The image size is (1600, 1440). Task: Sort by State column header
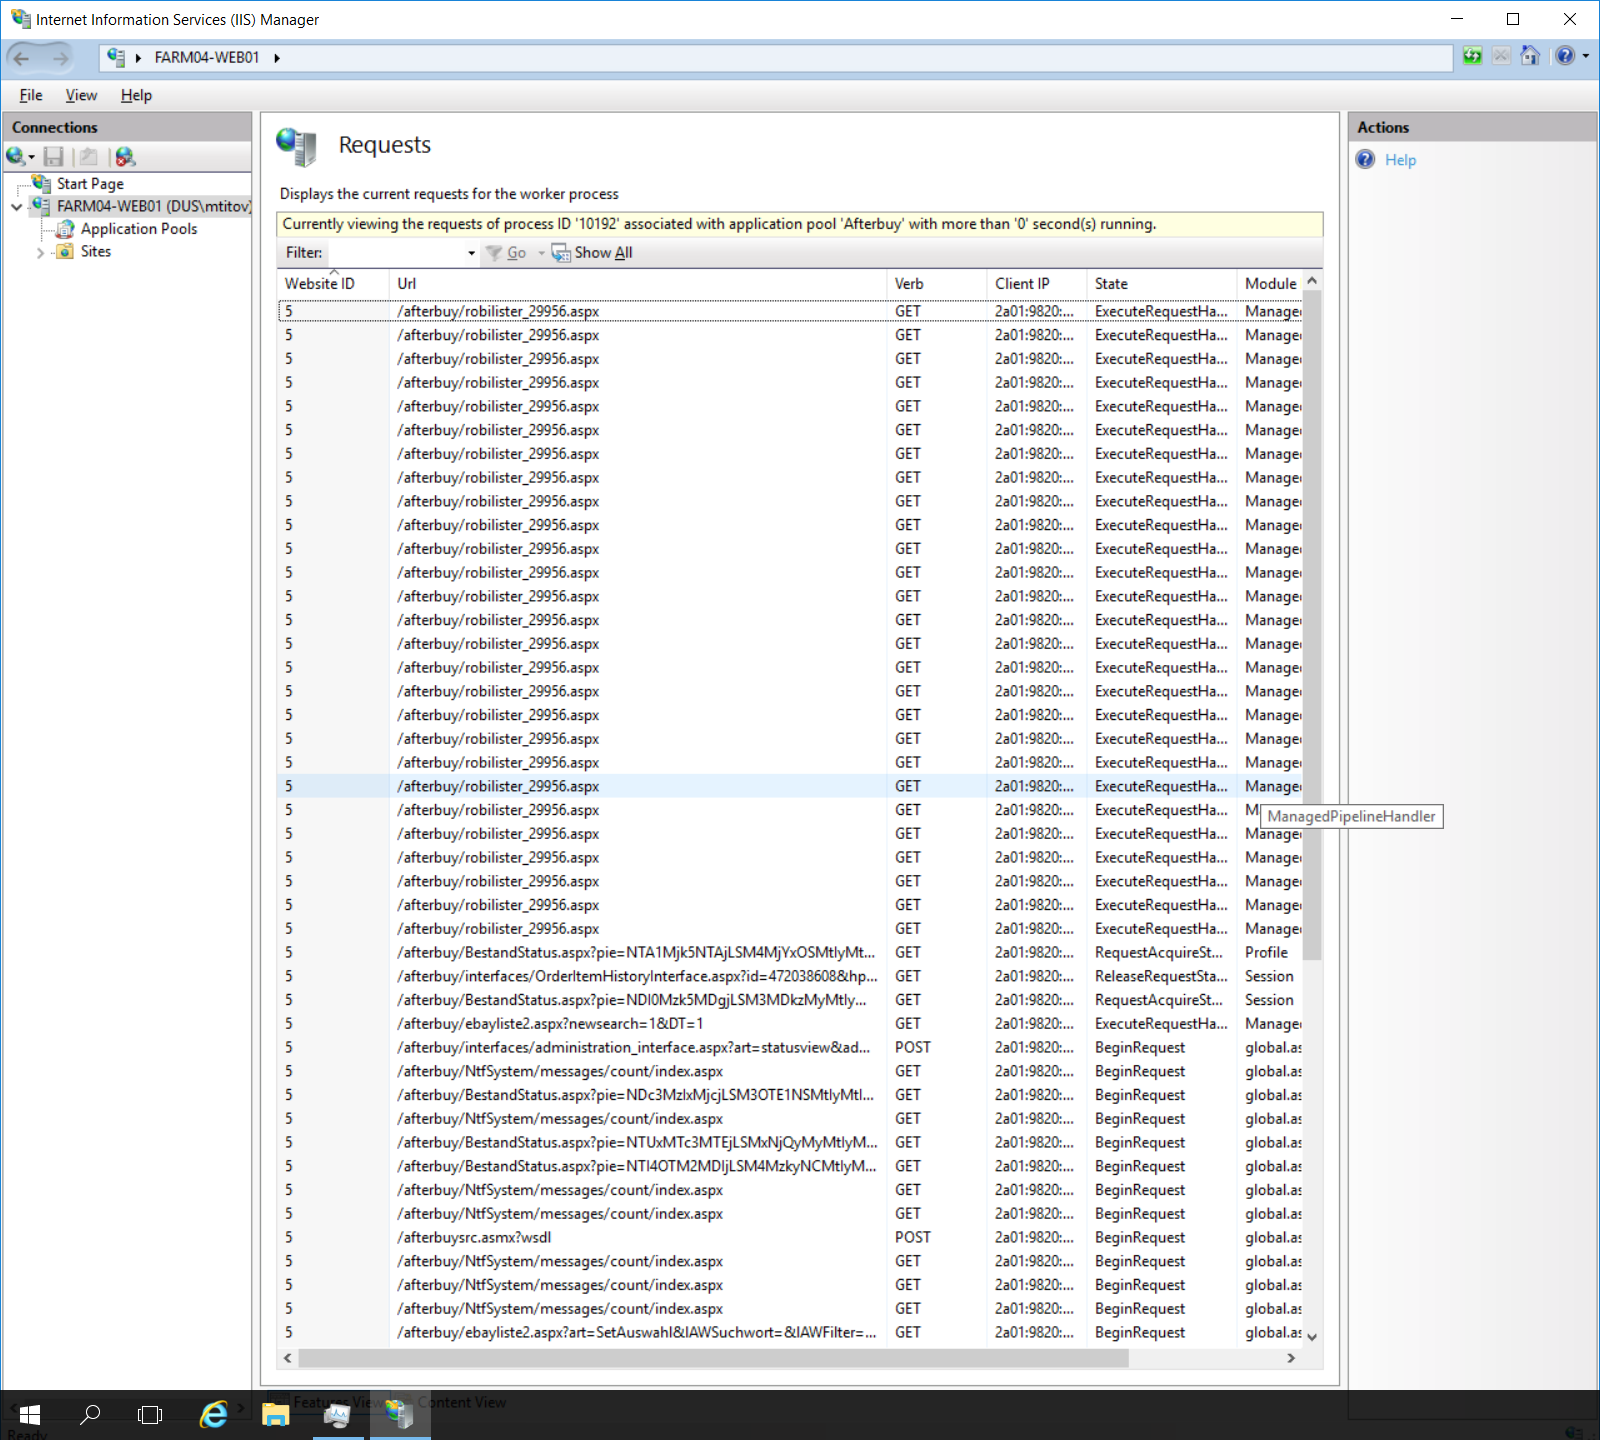tap(1162, 284)
